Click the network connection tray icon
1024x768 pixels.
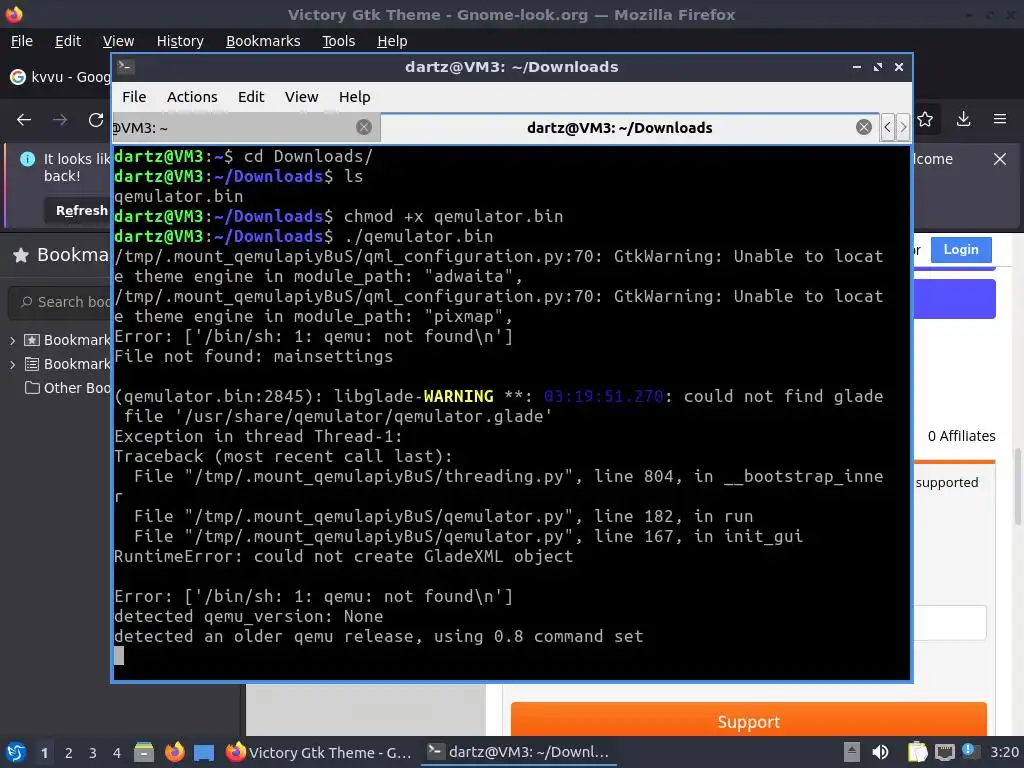tap(944, 752)
